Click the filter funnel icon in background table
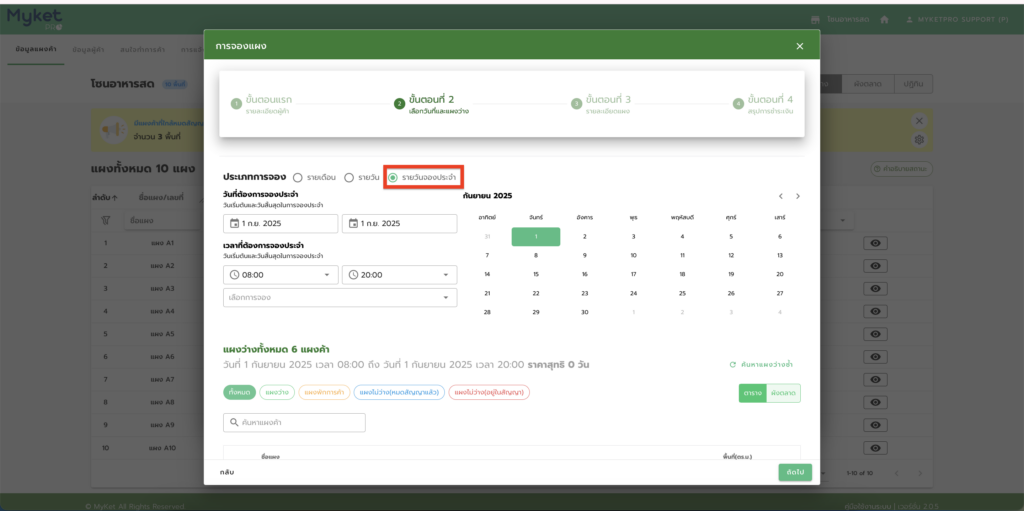 [x=105, y=221]
